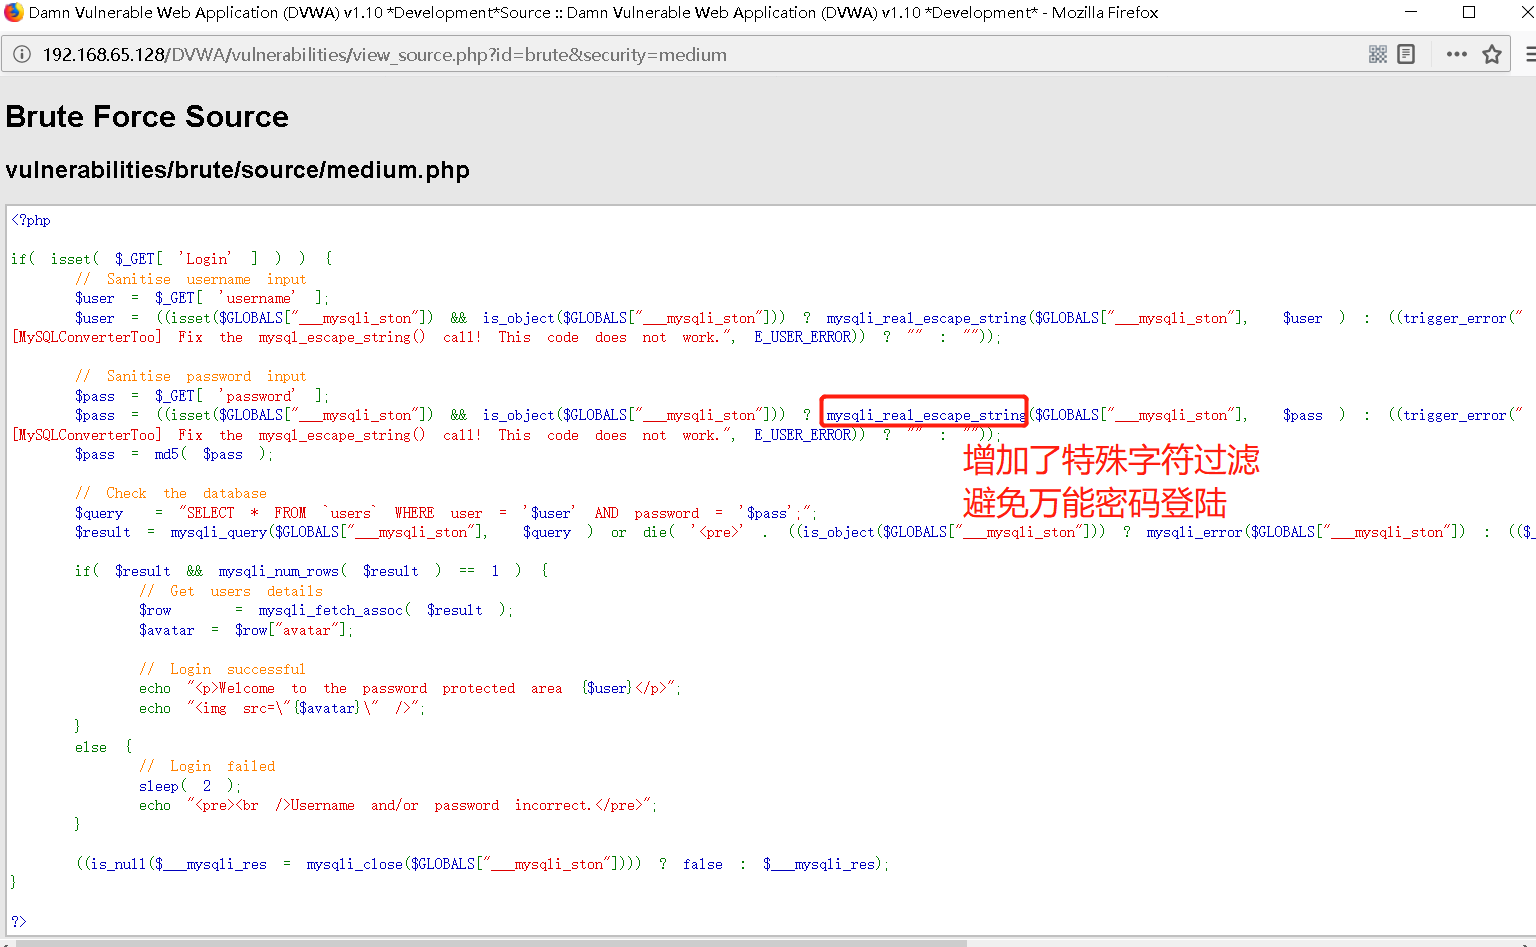Click 'mysqli_real_escape_string' in the $pass line
The image size is (1536, 947).
click(926, 415)
